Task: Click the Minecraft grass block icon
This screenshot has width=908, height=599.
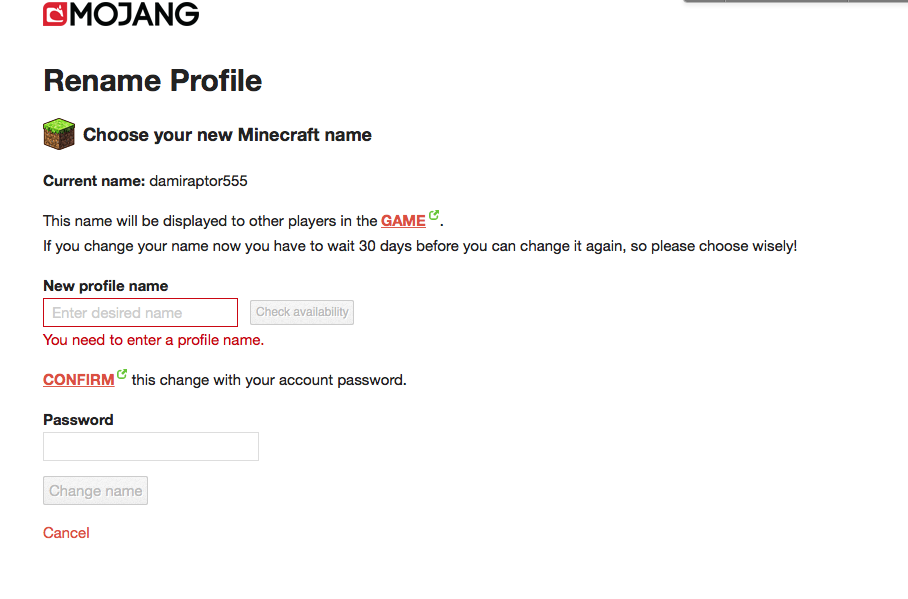Action: point(59,134)
